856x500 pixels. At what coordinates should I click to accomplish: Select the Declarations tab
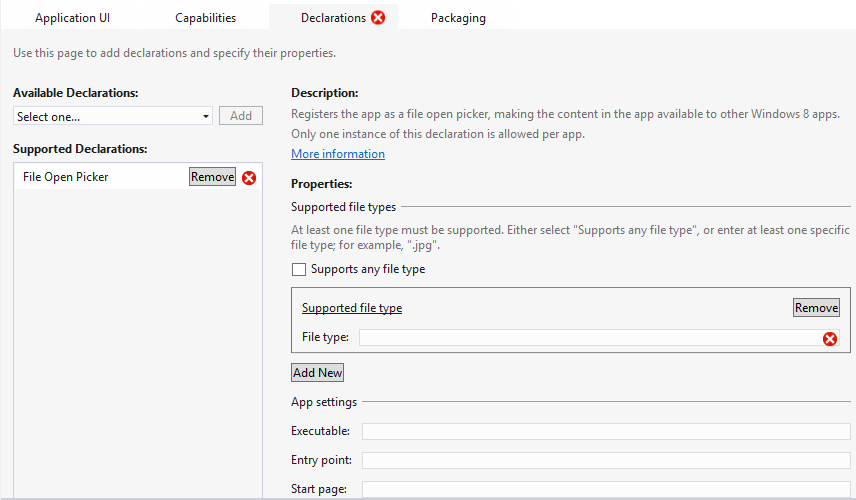point(333,18)
